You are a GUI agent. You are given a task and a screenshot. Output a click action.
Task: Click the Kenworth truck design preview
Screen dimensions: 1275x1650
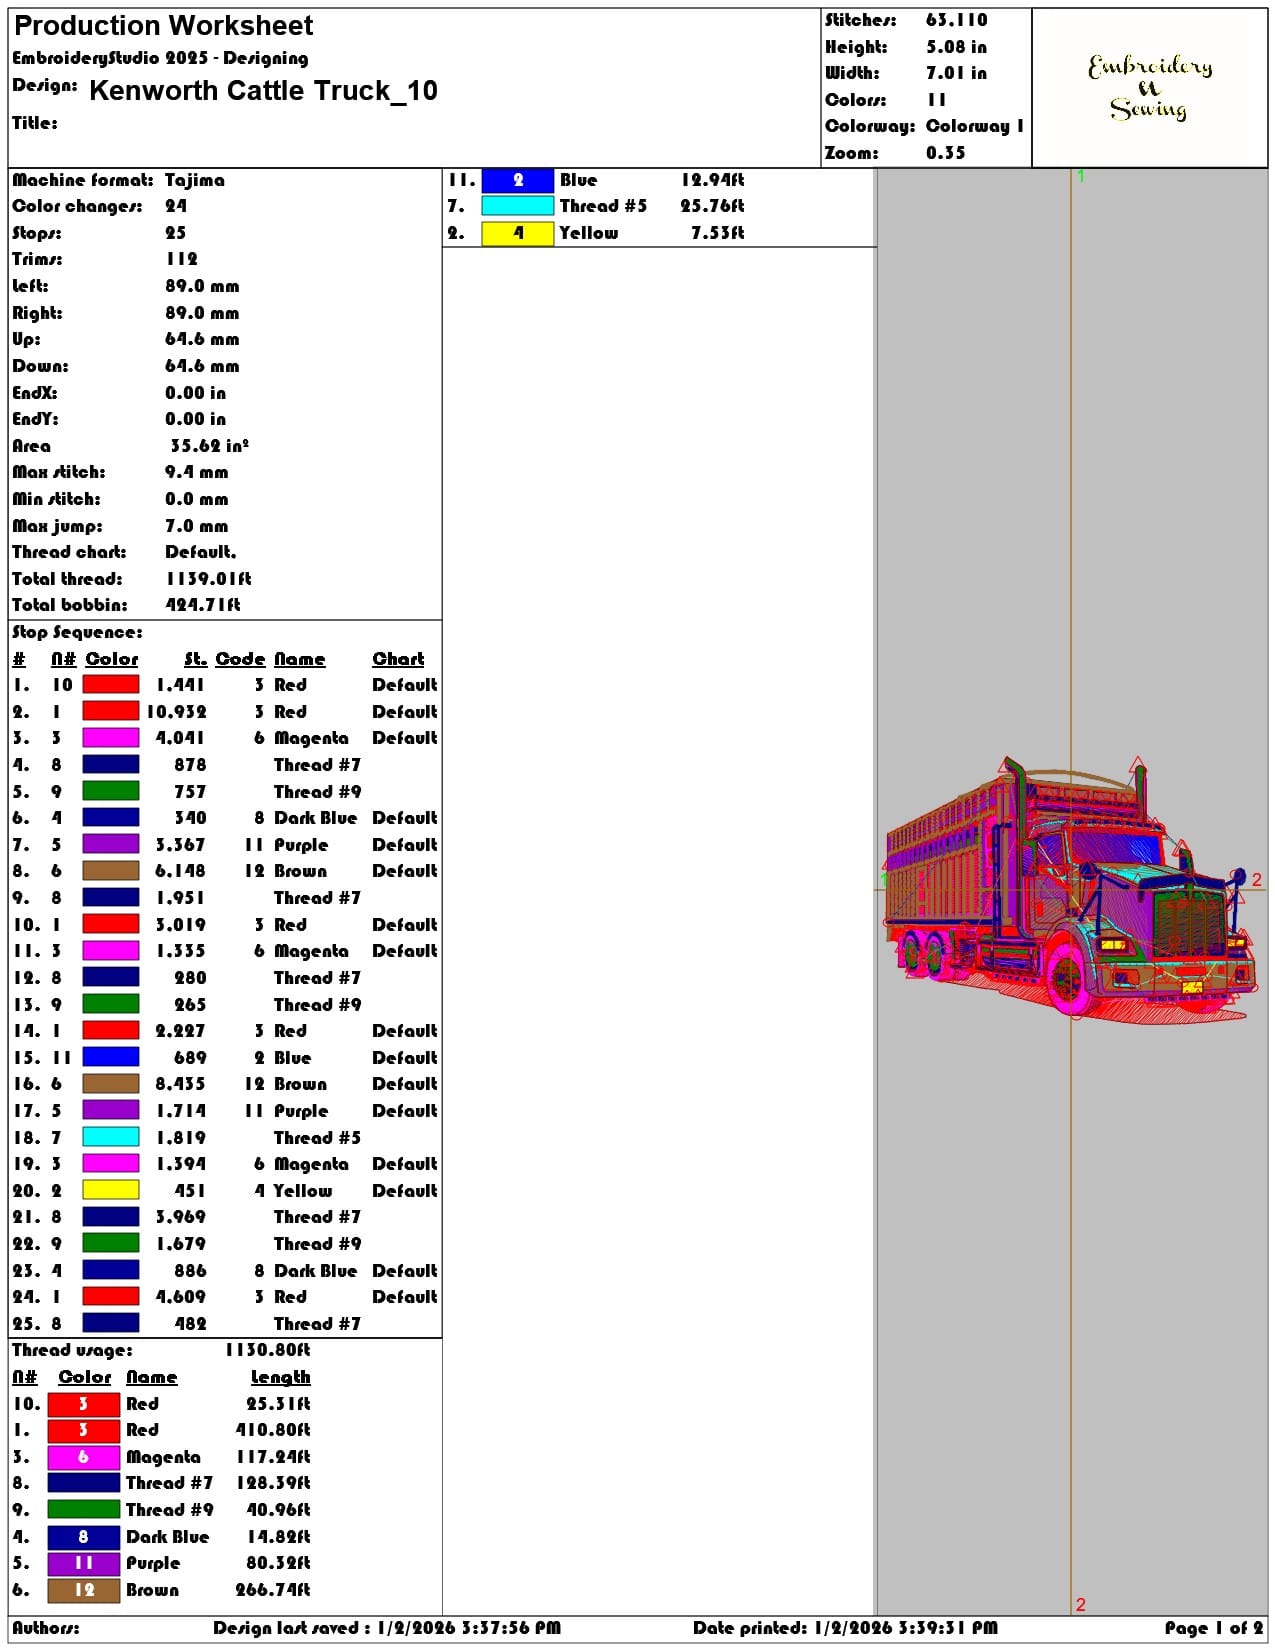tap(1070, 890)
